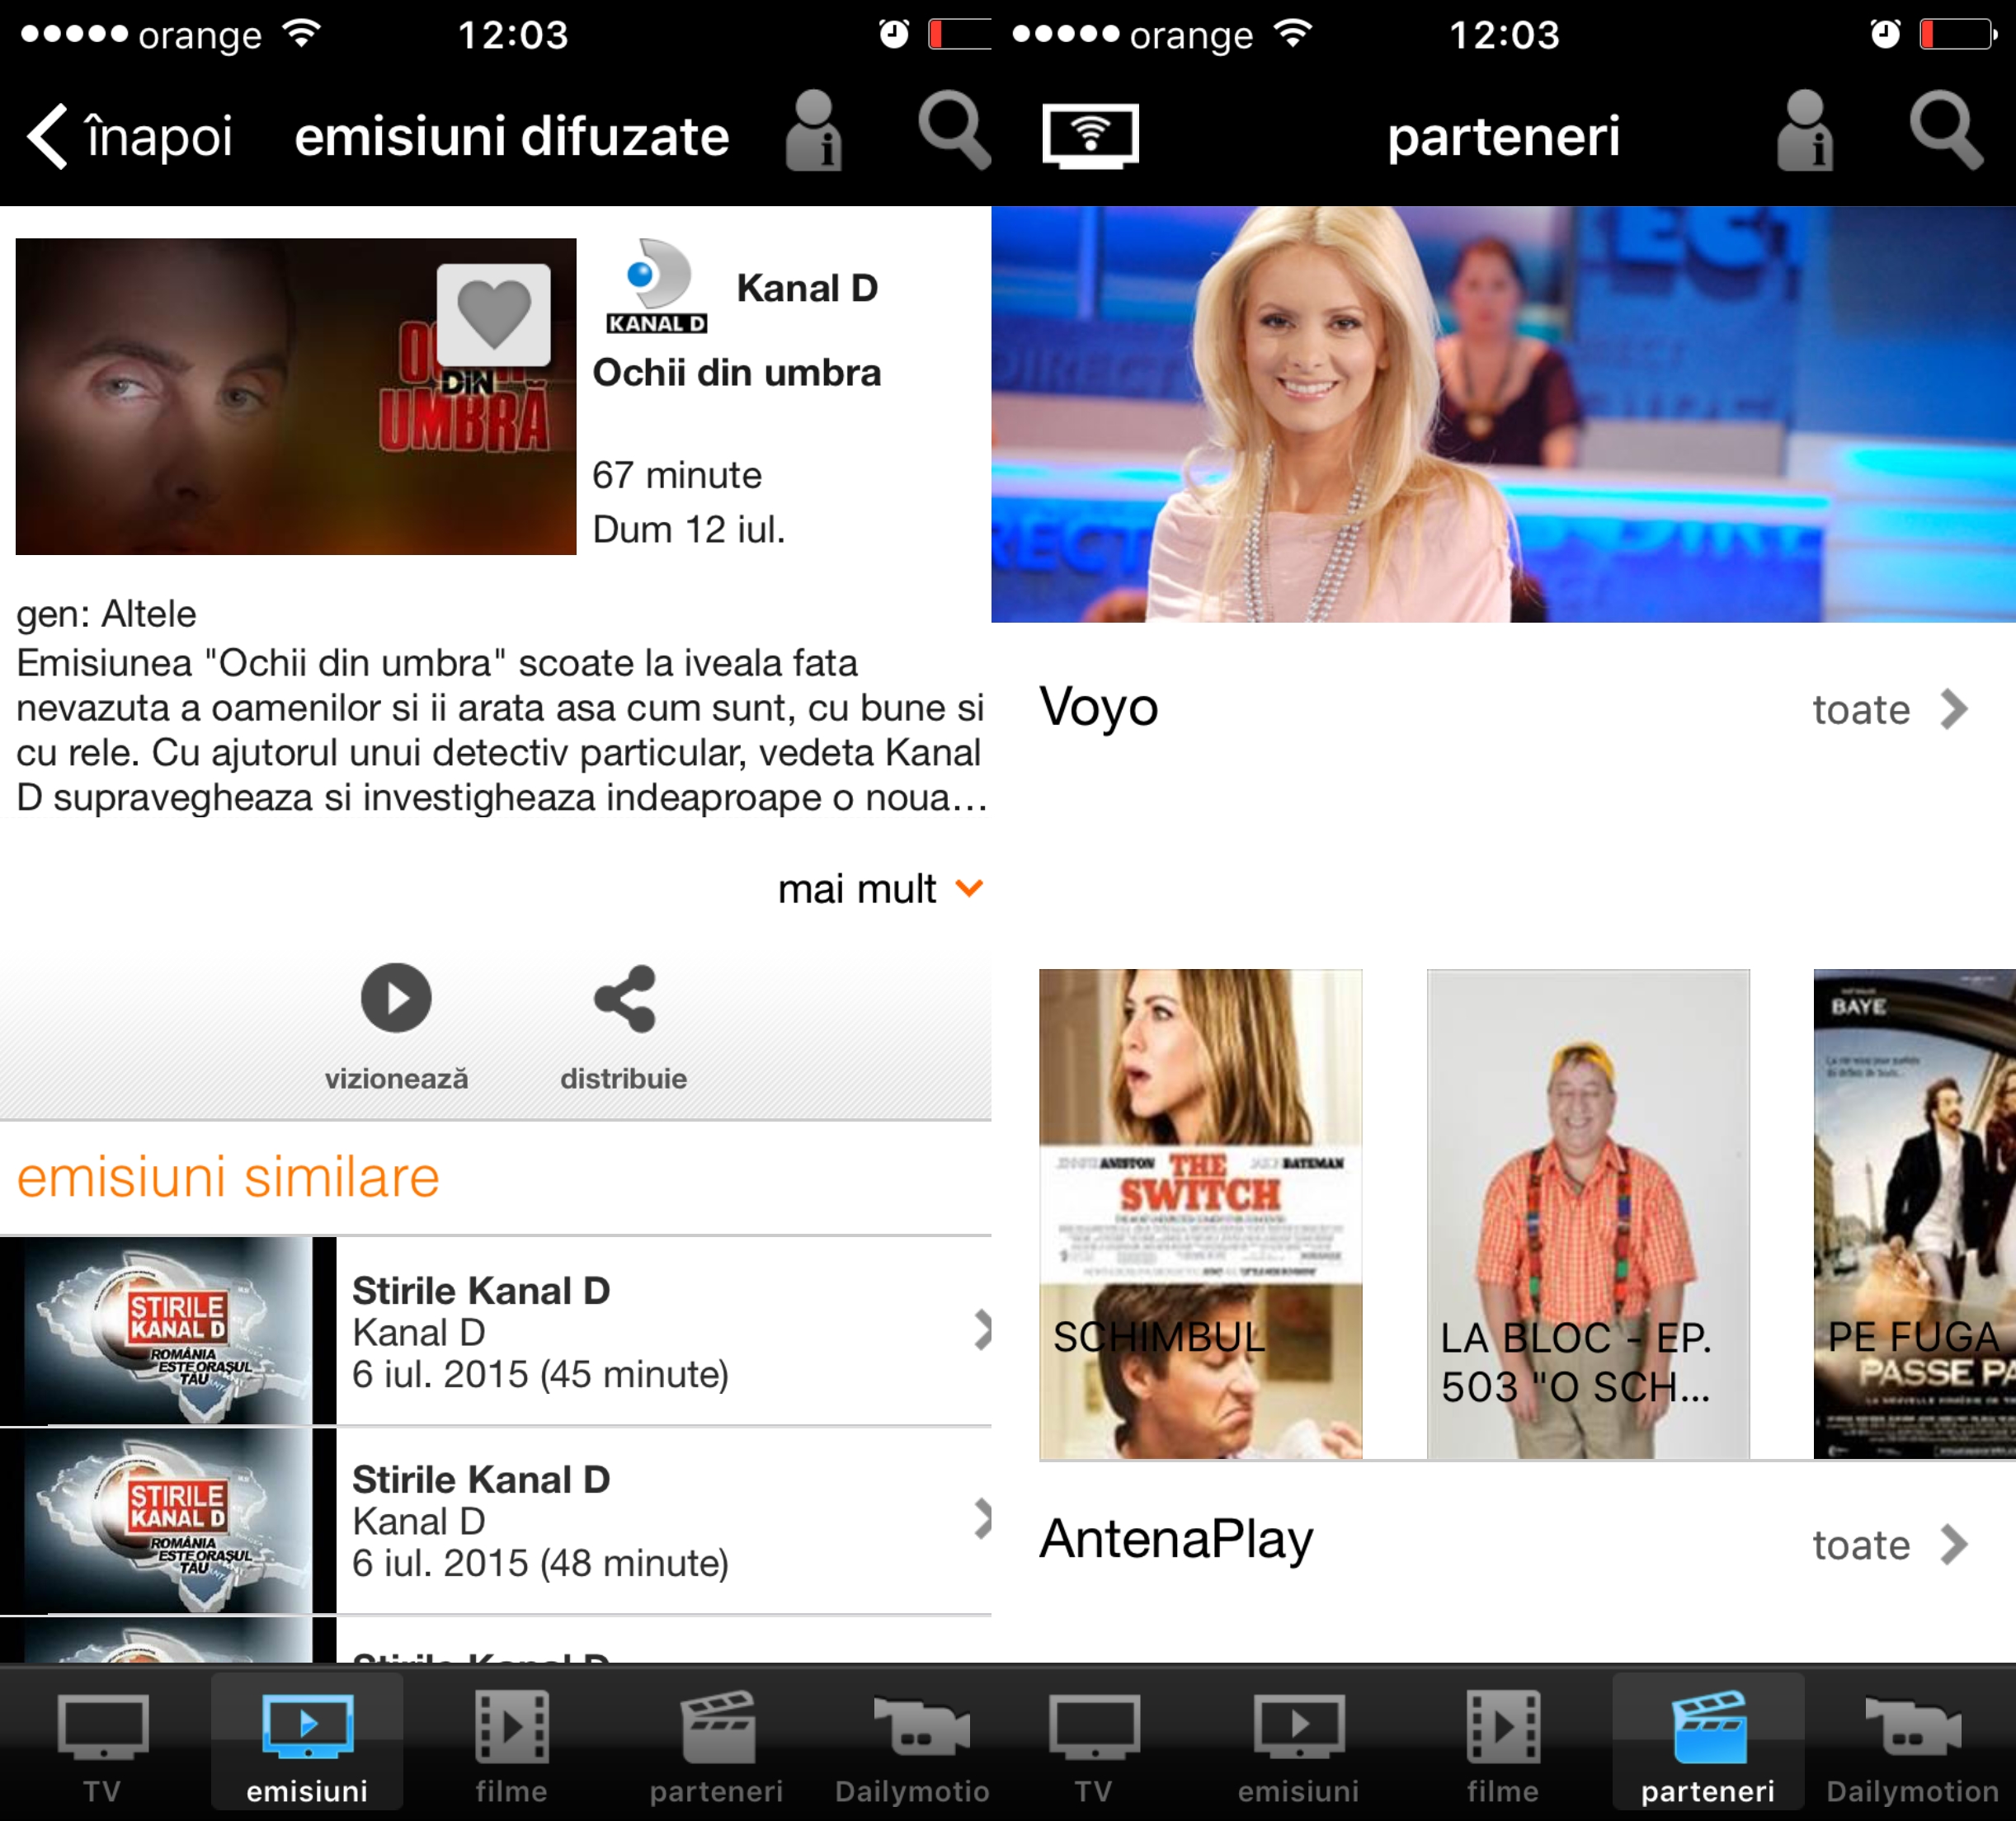Open the Ochii din umbra thumbnail
The image size is (2016, 1821).
pos(296,396)
